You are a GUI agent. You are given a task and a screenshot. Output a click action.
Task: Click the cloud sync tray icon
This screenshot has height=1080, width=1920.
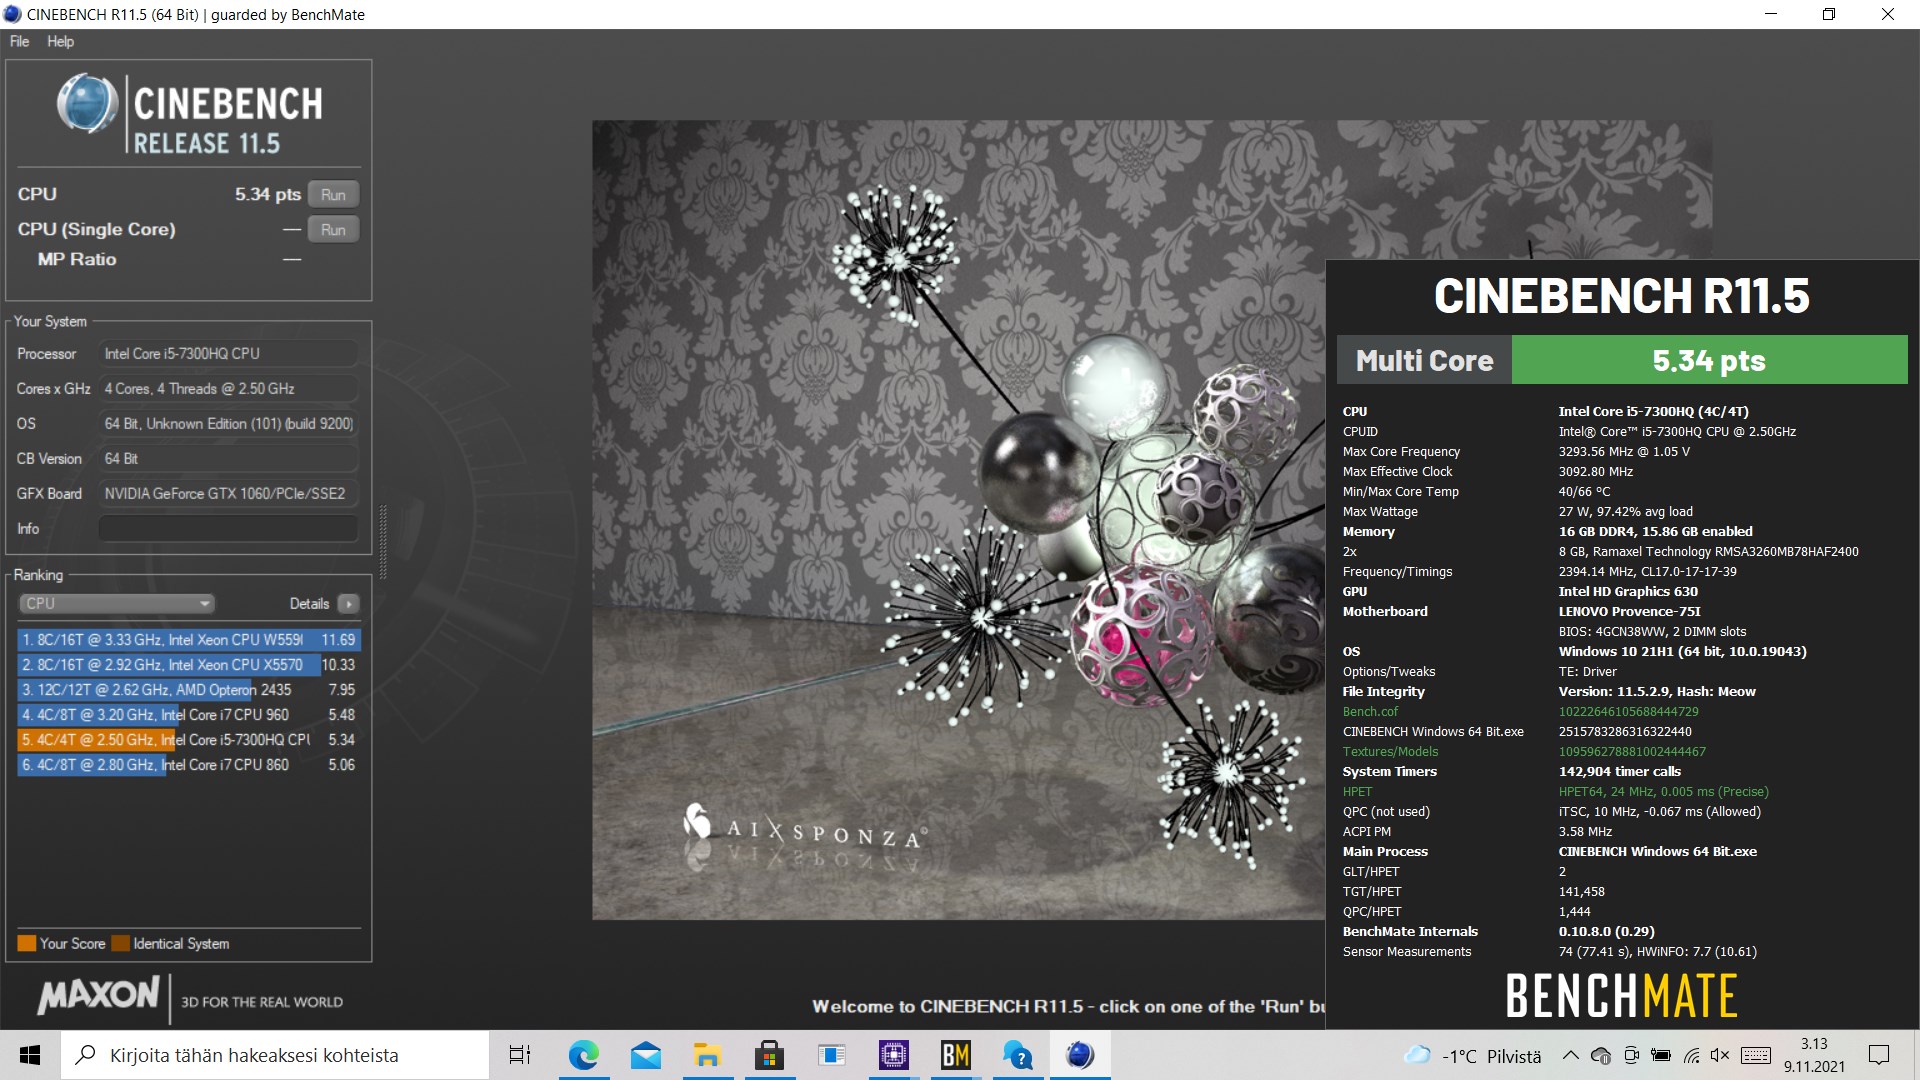pos(1600,1056)
